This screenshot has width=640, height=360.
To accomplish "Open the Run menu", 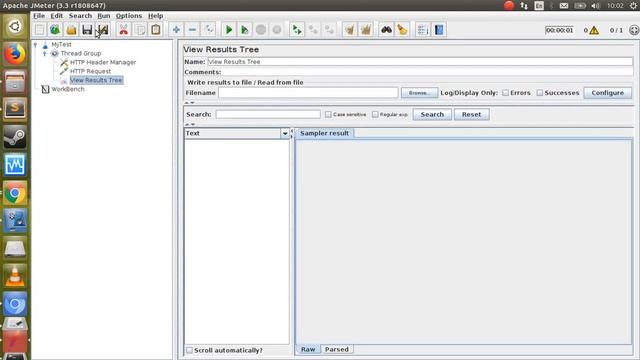I will point(104,16).
